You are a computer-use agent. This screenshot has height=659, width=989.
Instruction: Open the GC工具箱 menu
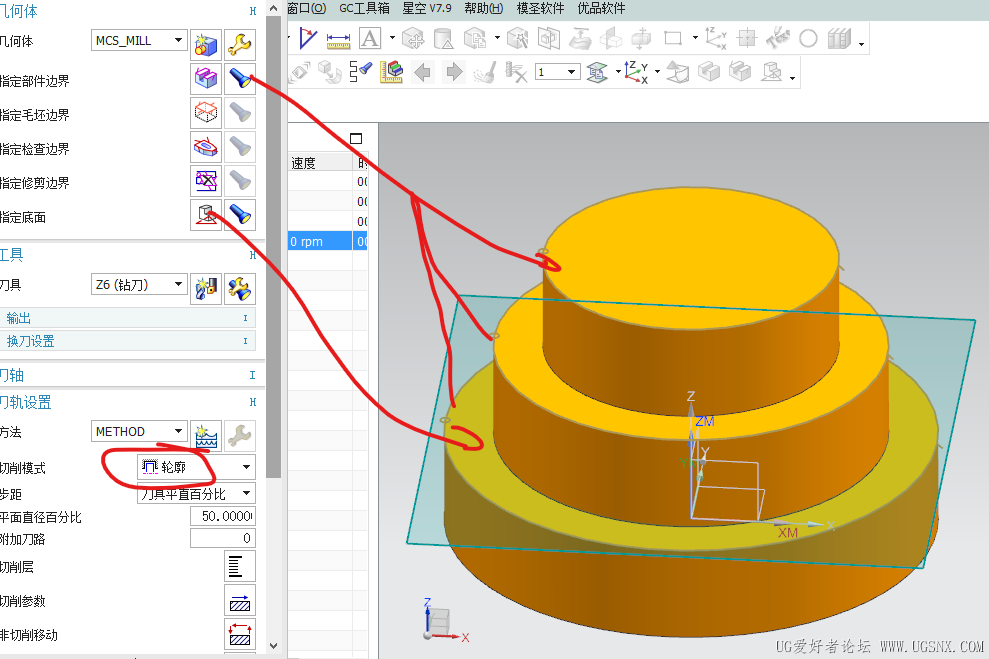pos(364,8)
